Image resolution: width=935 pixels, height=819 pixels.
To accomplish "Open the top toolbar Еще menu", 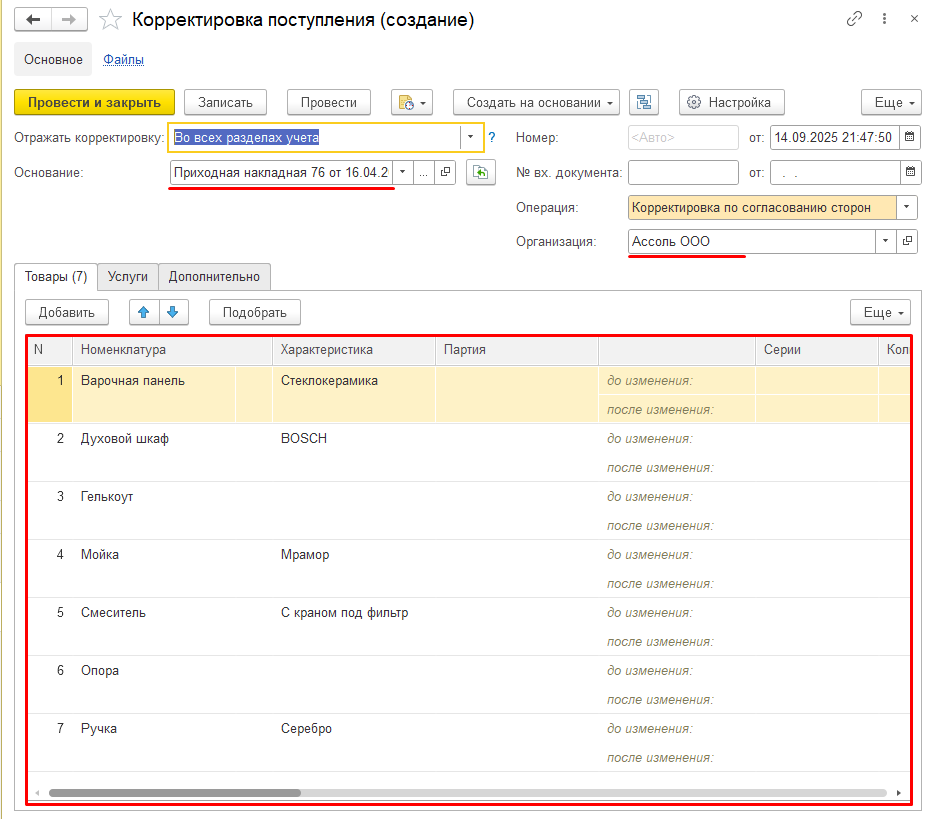I will pos(891,103).
